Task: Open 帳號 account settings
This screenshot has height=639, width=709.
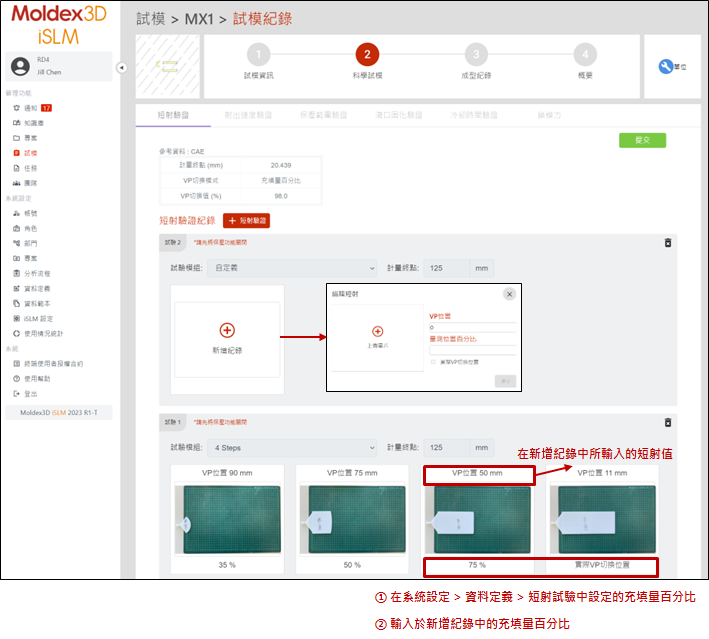Action: tap(25, 213)
